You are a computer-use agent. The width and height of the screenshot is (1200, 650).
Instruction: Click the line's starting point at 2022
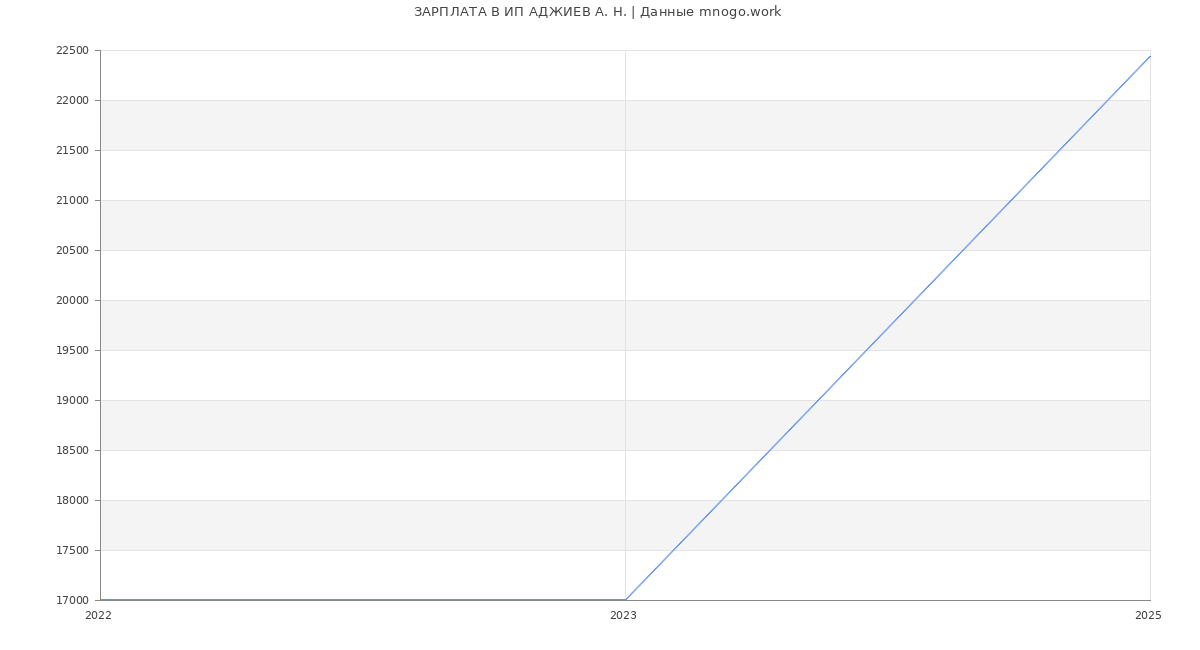pyautogui.click(x=101, y=600)
